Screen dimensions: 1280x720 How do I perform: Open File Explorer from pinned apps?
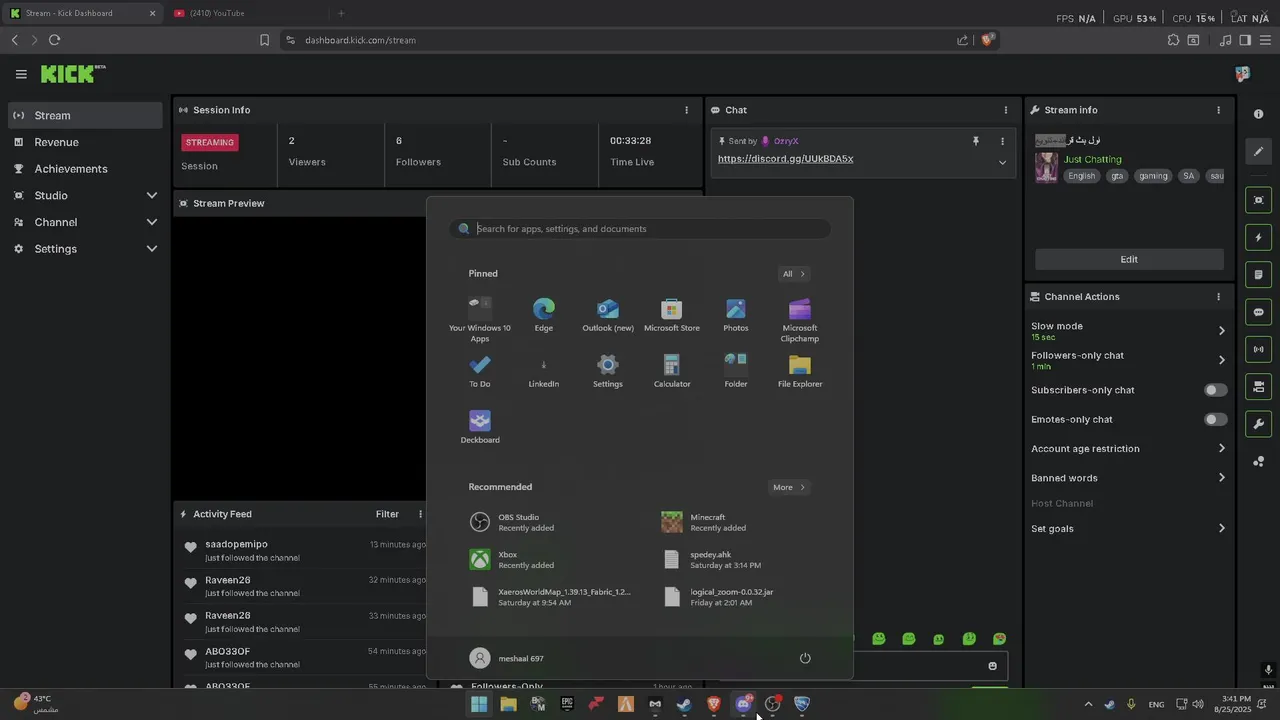click(x=800, y=371)
